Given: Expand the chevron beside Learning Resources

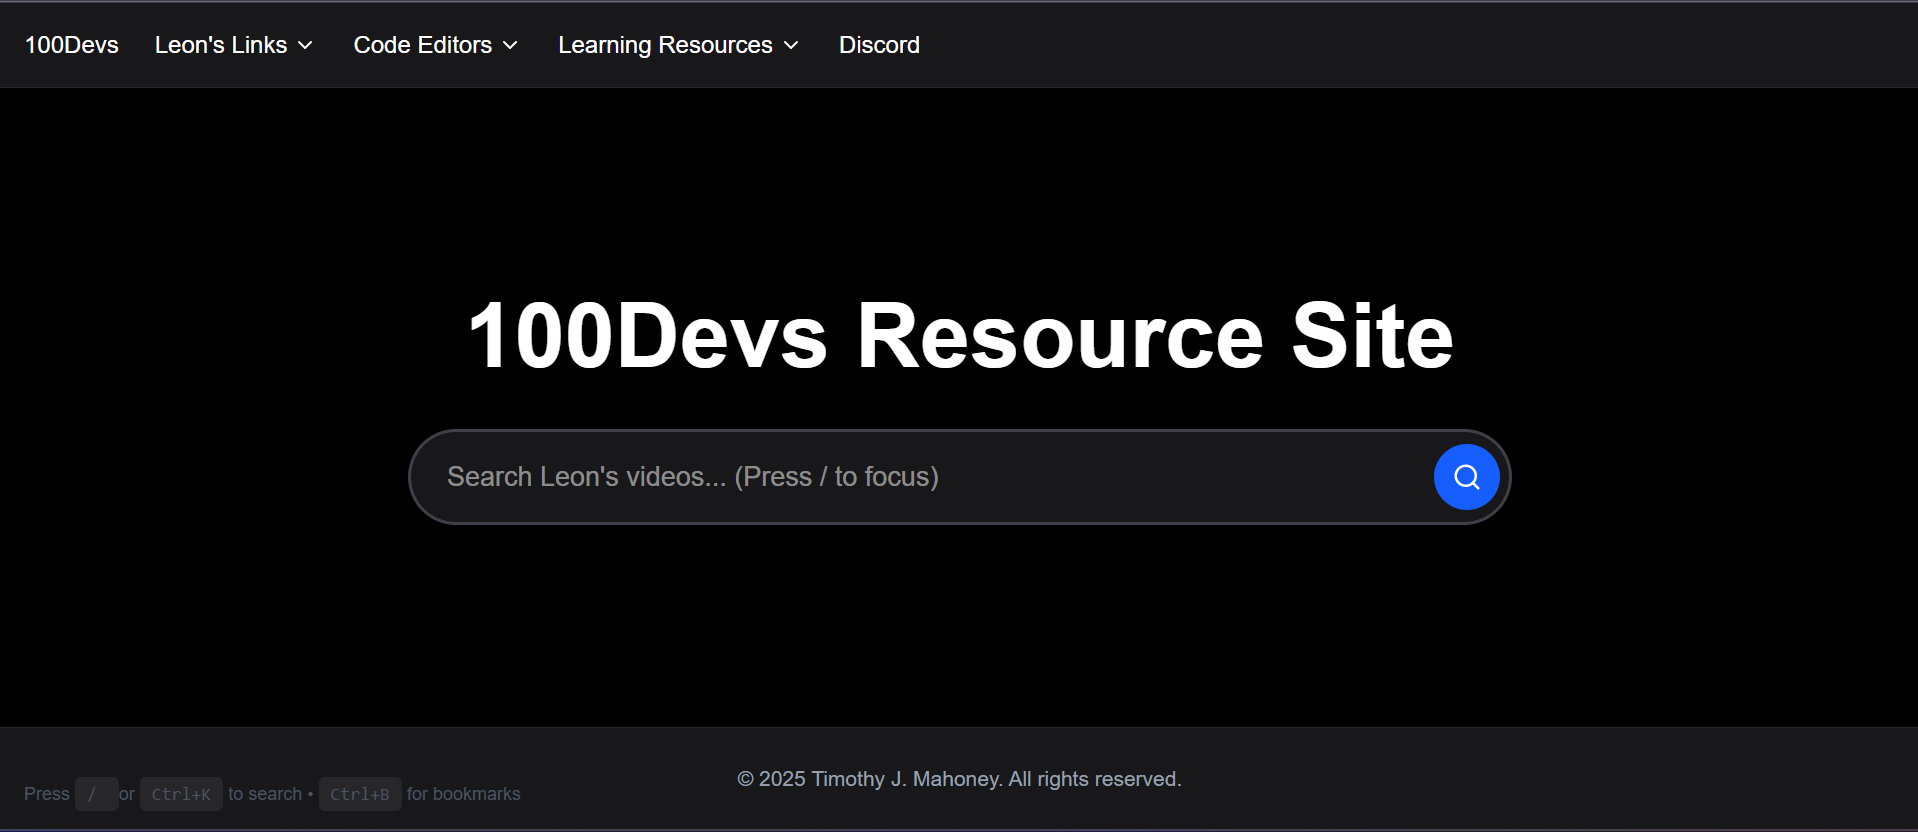Looking at the screenshot, I should point(791,46).
